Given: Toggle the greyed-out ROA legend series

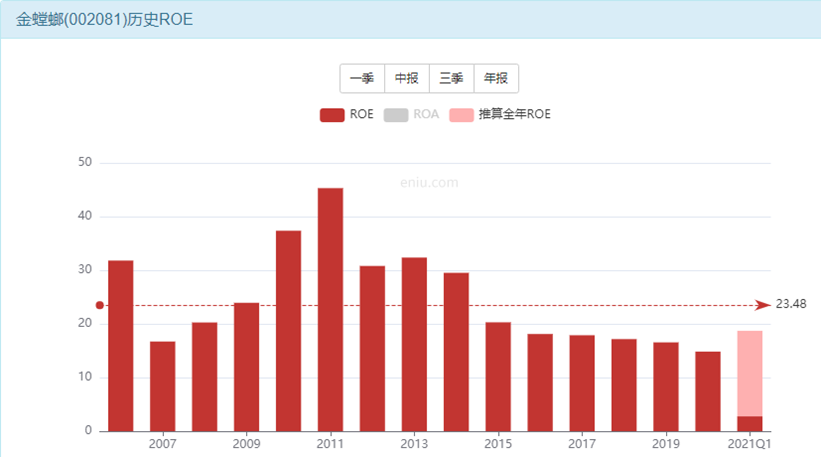Looking at the screenshot, I should point(411,114).
